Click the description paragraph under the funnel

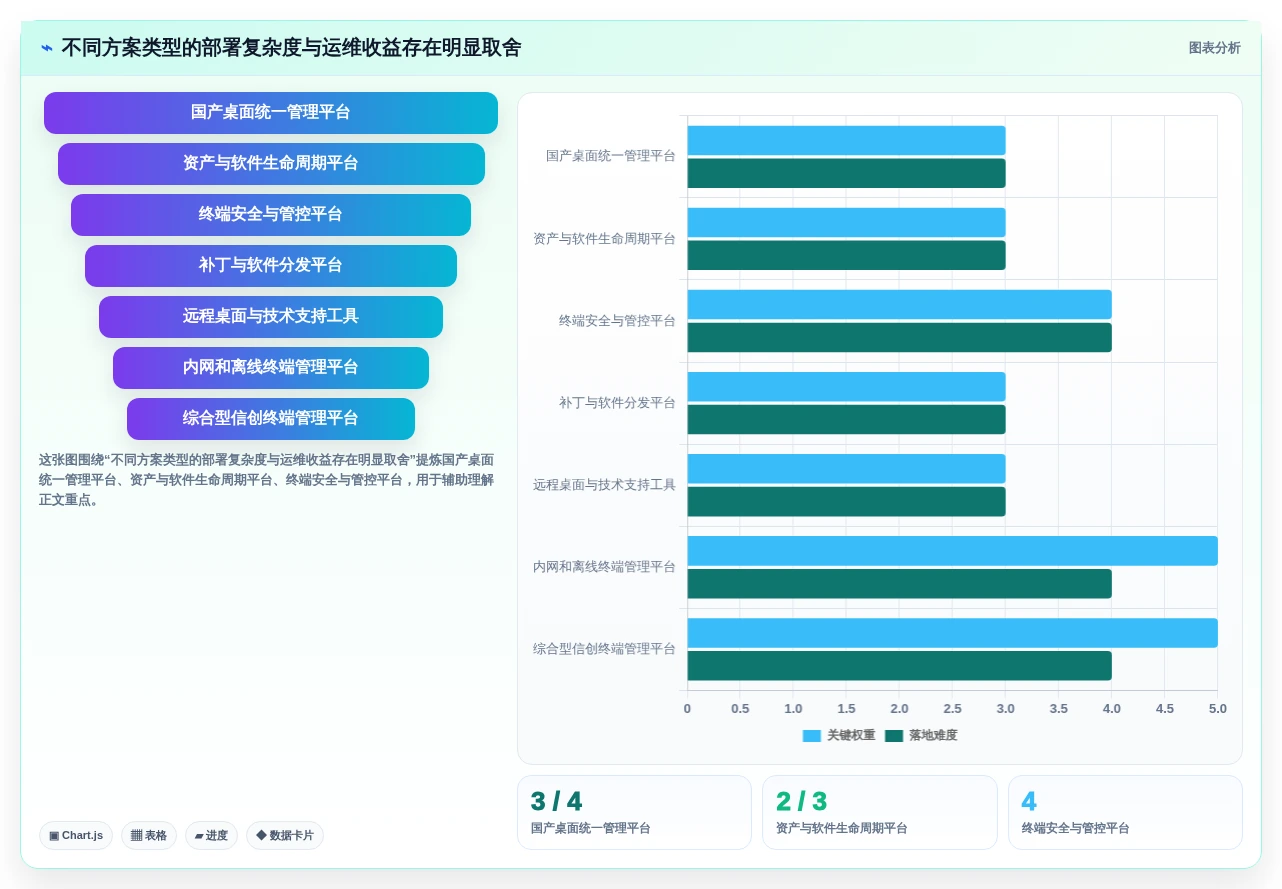click(x=266, y=480)
